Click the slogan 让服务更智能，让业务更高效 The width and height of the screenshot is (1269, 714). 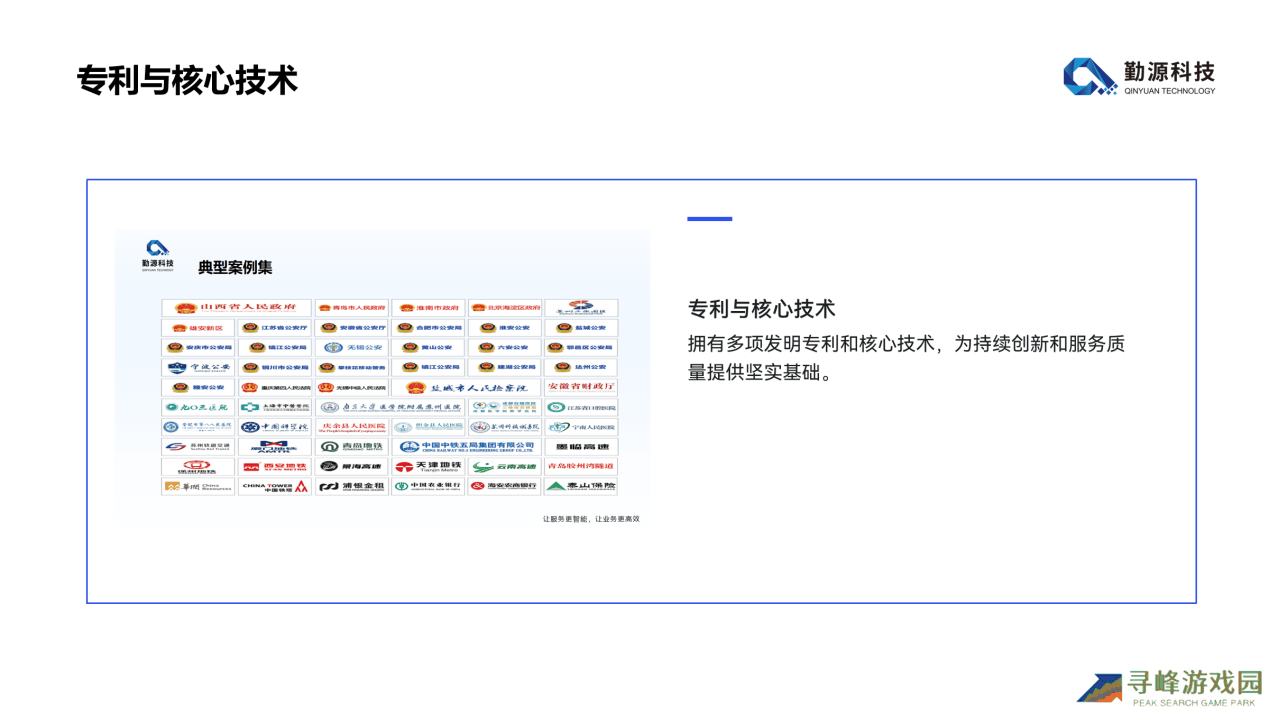(x=591, y=519)
